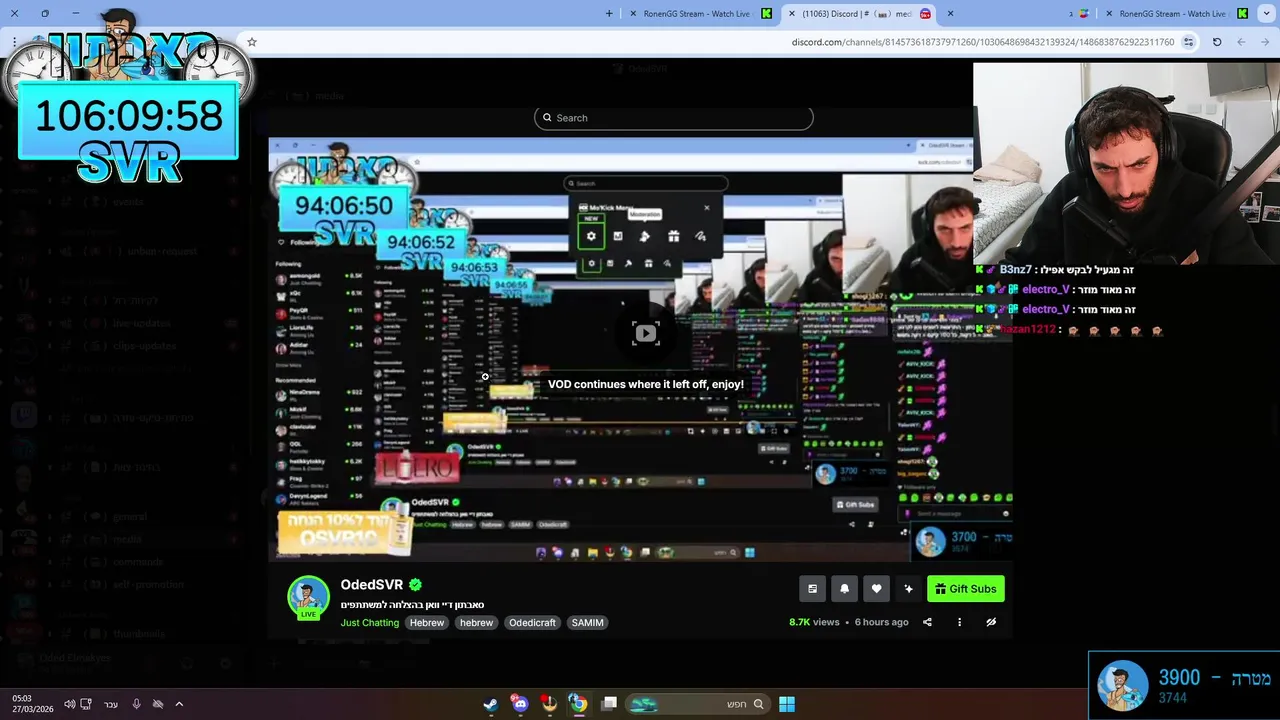Open Steam from the taskbar
The width and height of the screenshot is (1280, 720).
pos(490,704)
